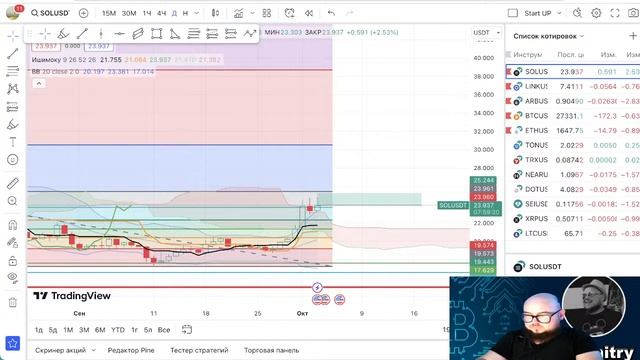Pick the parallel channel tool in floating toolbar
This screenshot has width=640, height=360.
click(x=138, y=33)
